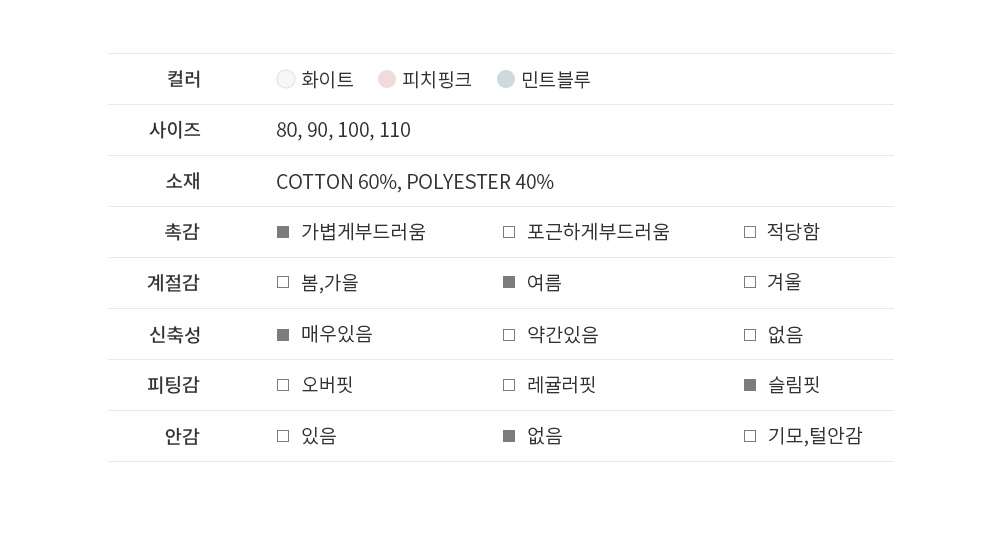Toggle the 여름 season checkbox
The height and width of the screenshot is (540, 1000).
point(509,283)
